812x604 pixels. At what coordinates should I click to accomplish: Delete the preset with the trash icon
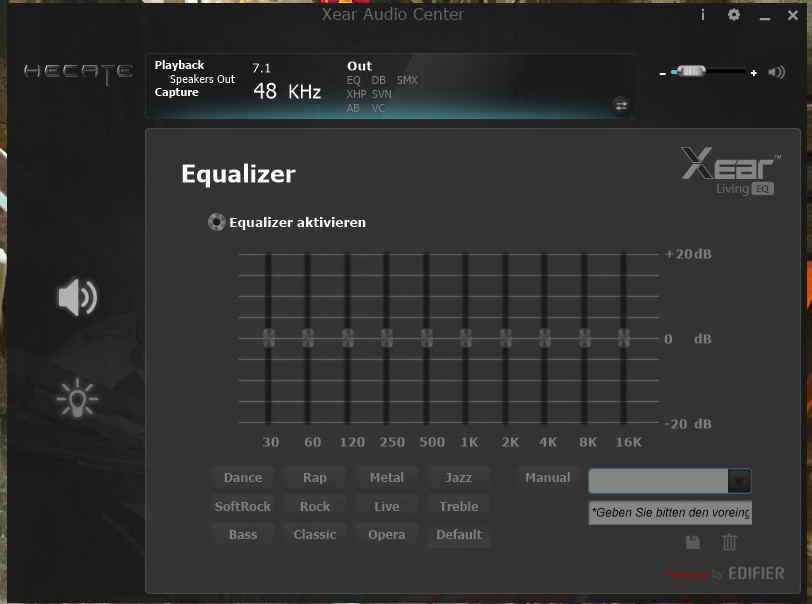730,542
